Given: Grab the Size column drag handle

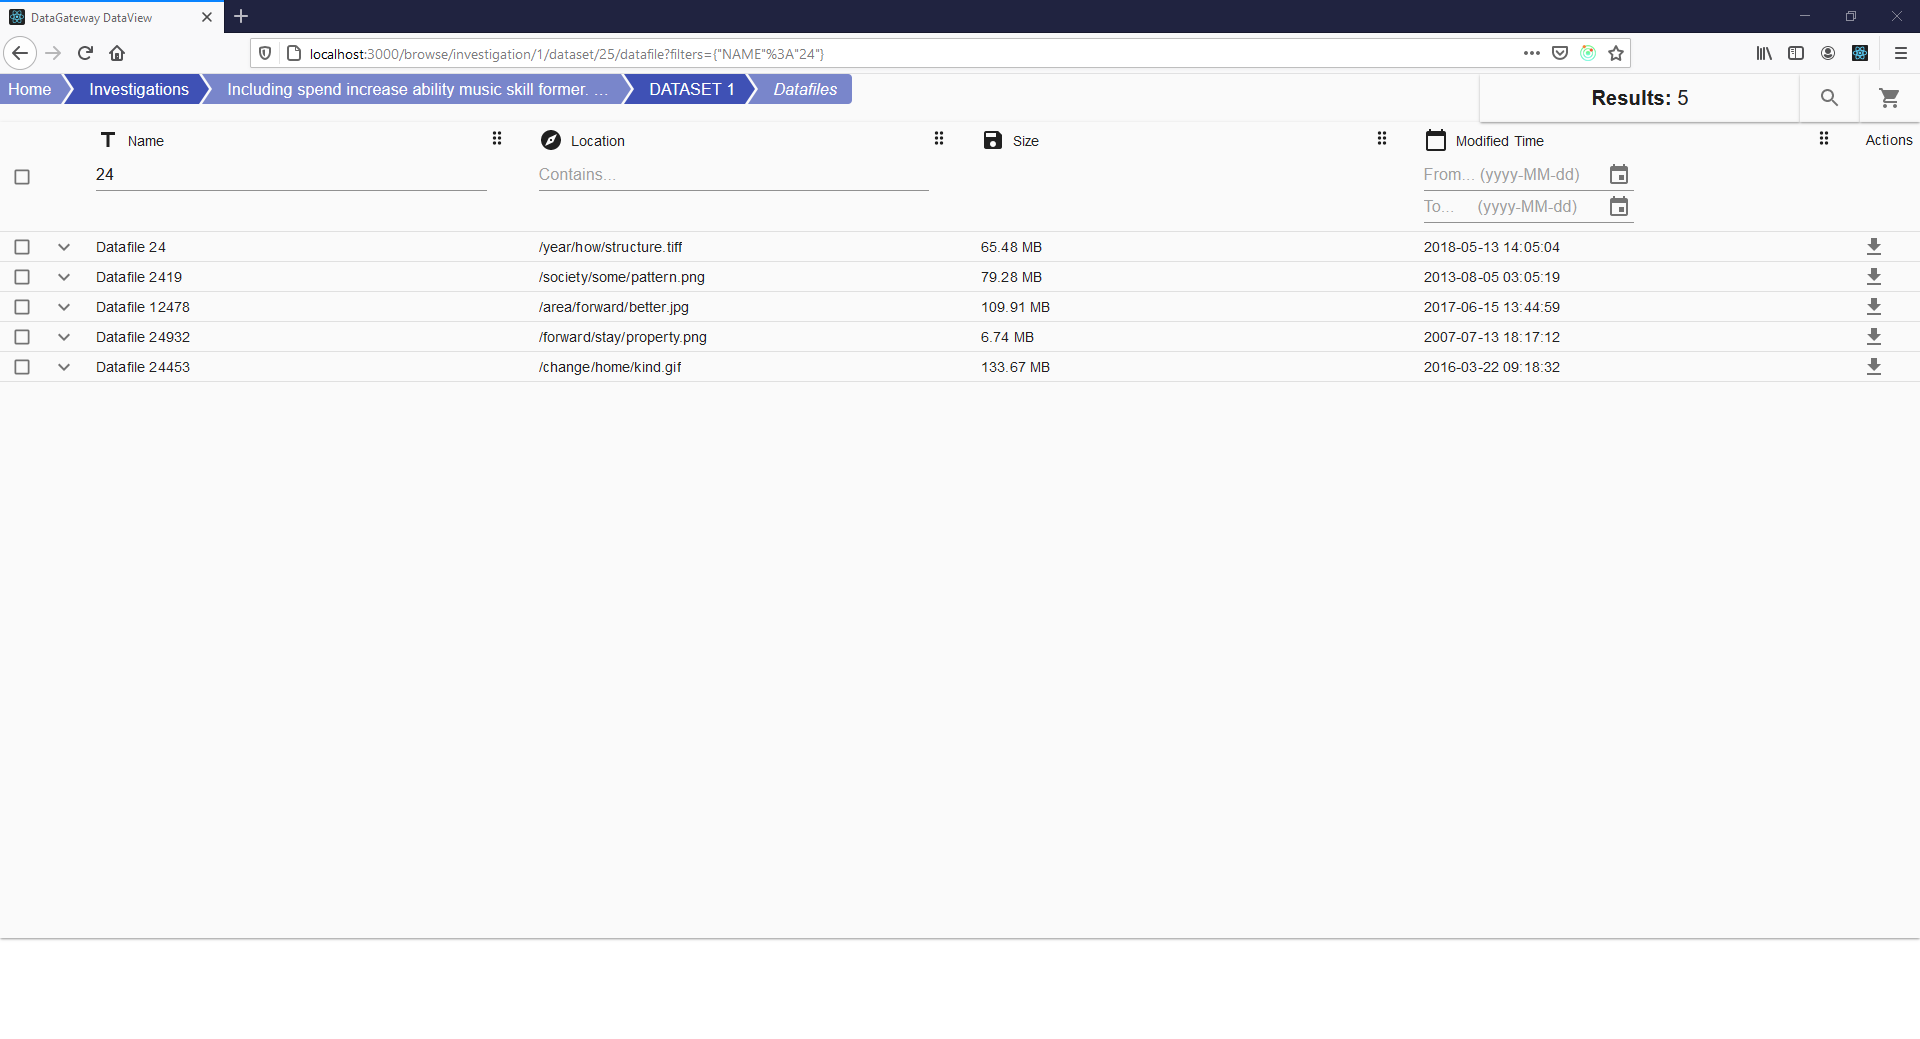Looking at the screenshot, I should (x=1382, y=138).
